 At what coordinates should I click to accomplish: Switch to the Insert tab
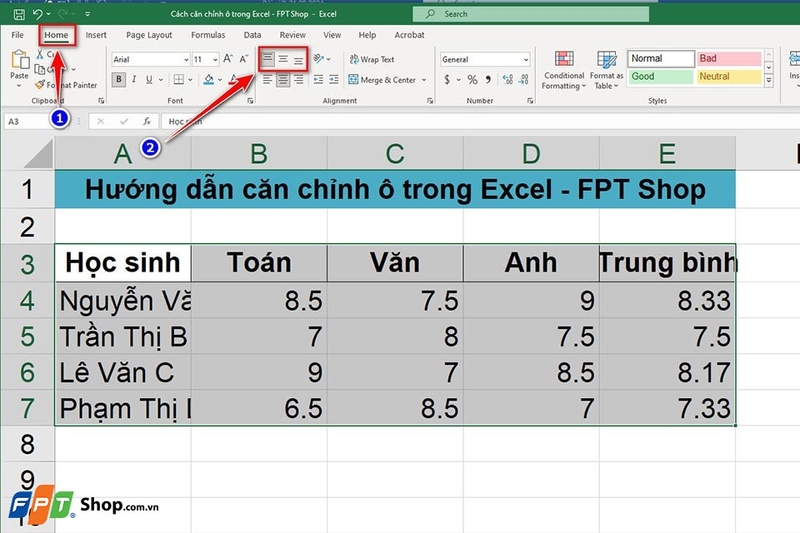pos(96,35)
